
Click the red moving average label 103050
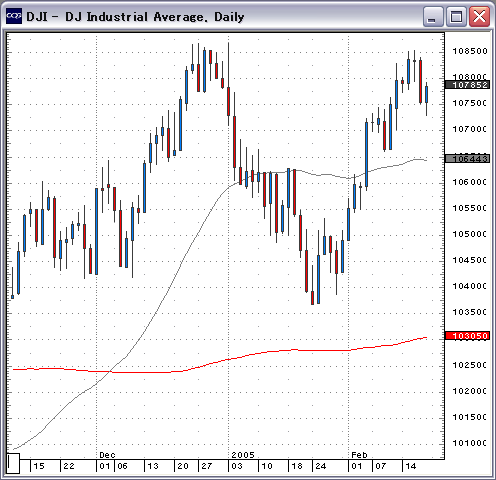pyautogui.click(x=467, y=336)
